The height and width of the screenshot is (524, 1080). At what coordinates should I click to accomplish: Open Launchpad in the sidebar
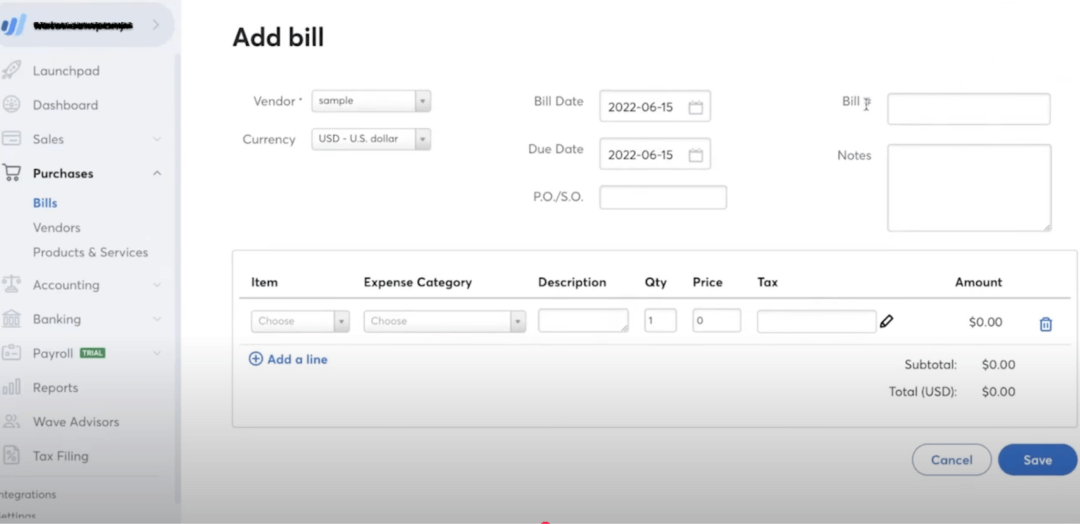tap(66, 71)
